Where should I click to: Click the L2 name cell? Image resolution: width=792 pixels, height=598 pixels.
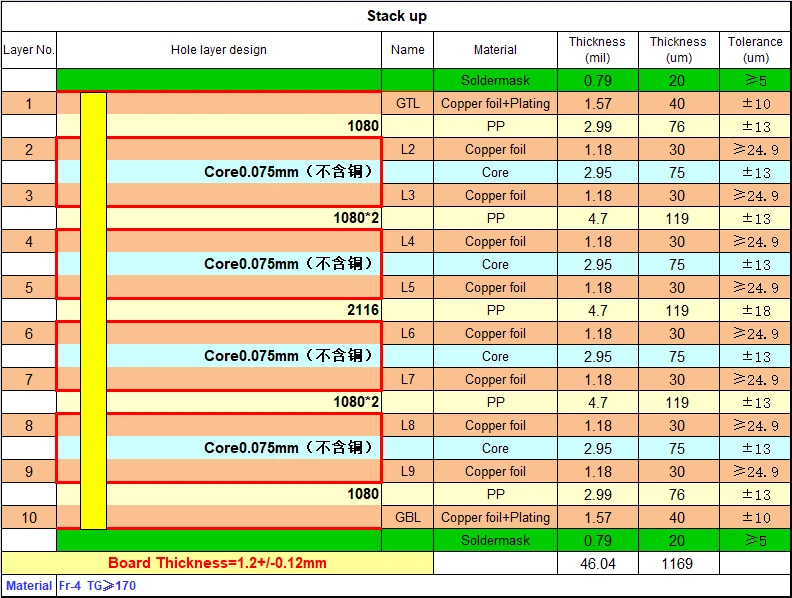(x=408, y=150)
